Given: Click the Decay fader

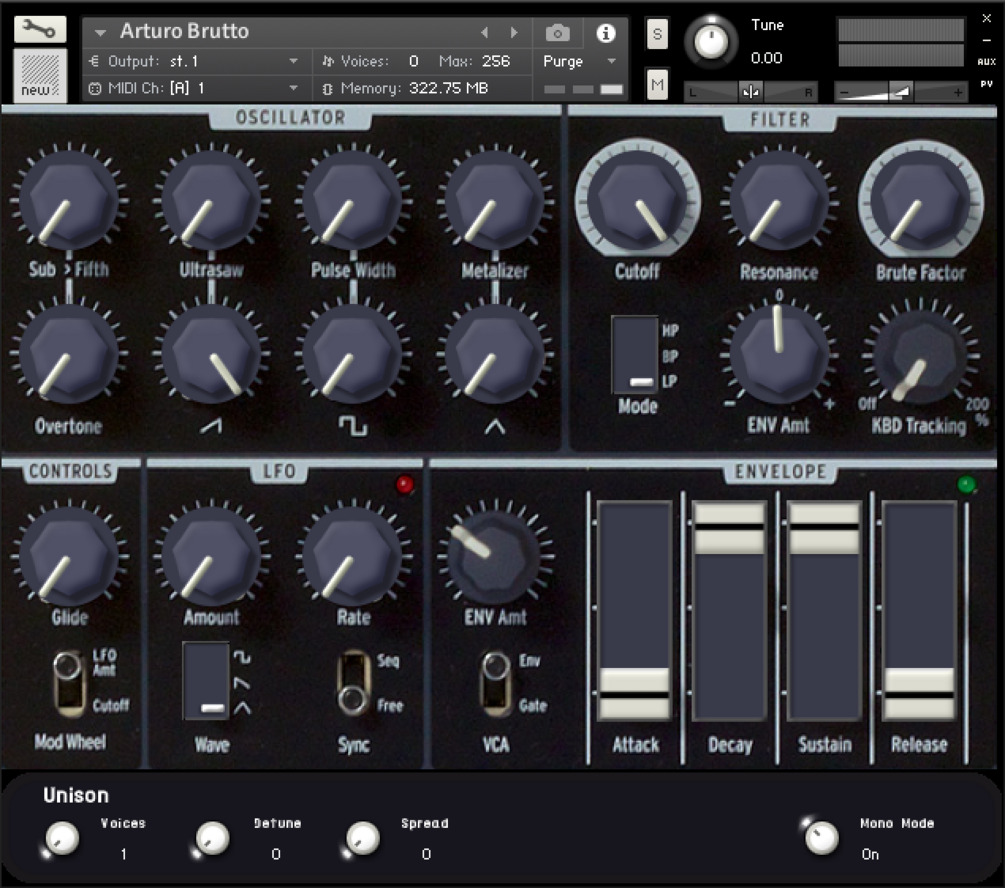Looking at the screenshot, I should click(729, 529).
